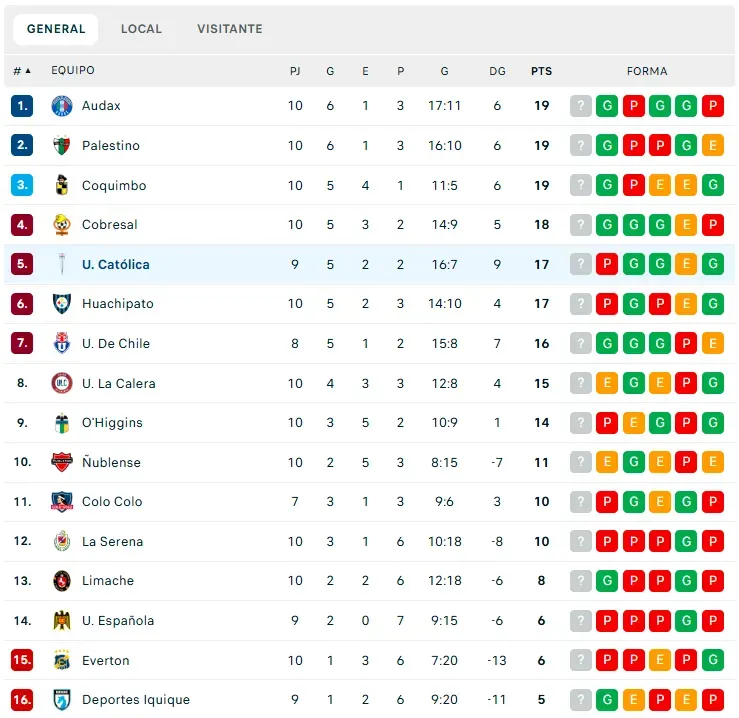Click the Audax team crest icon

pyautogui.click(x=62, y=106)
